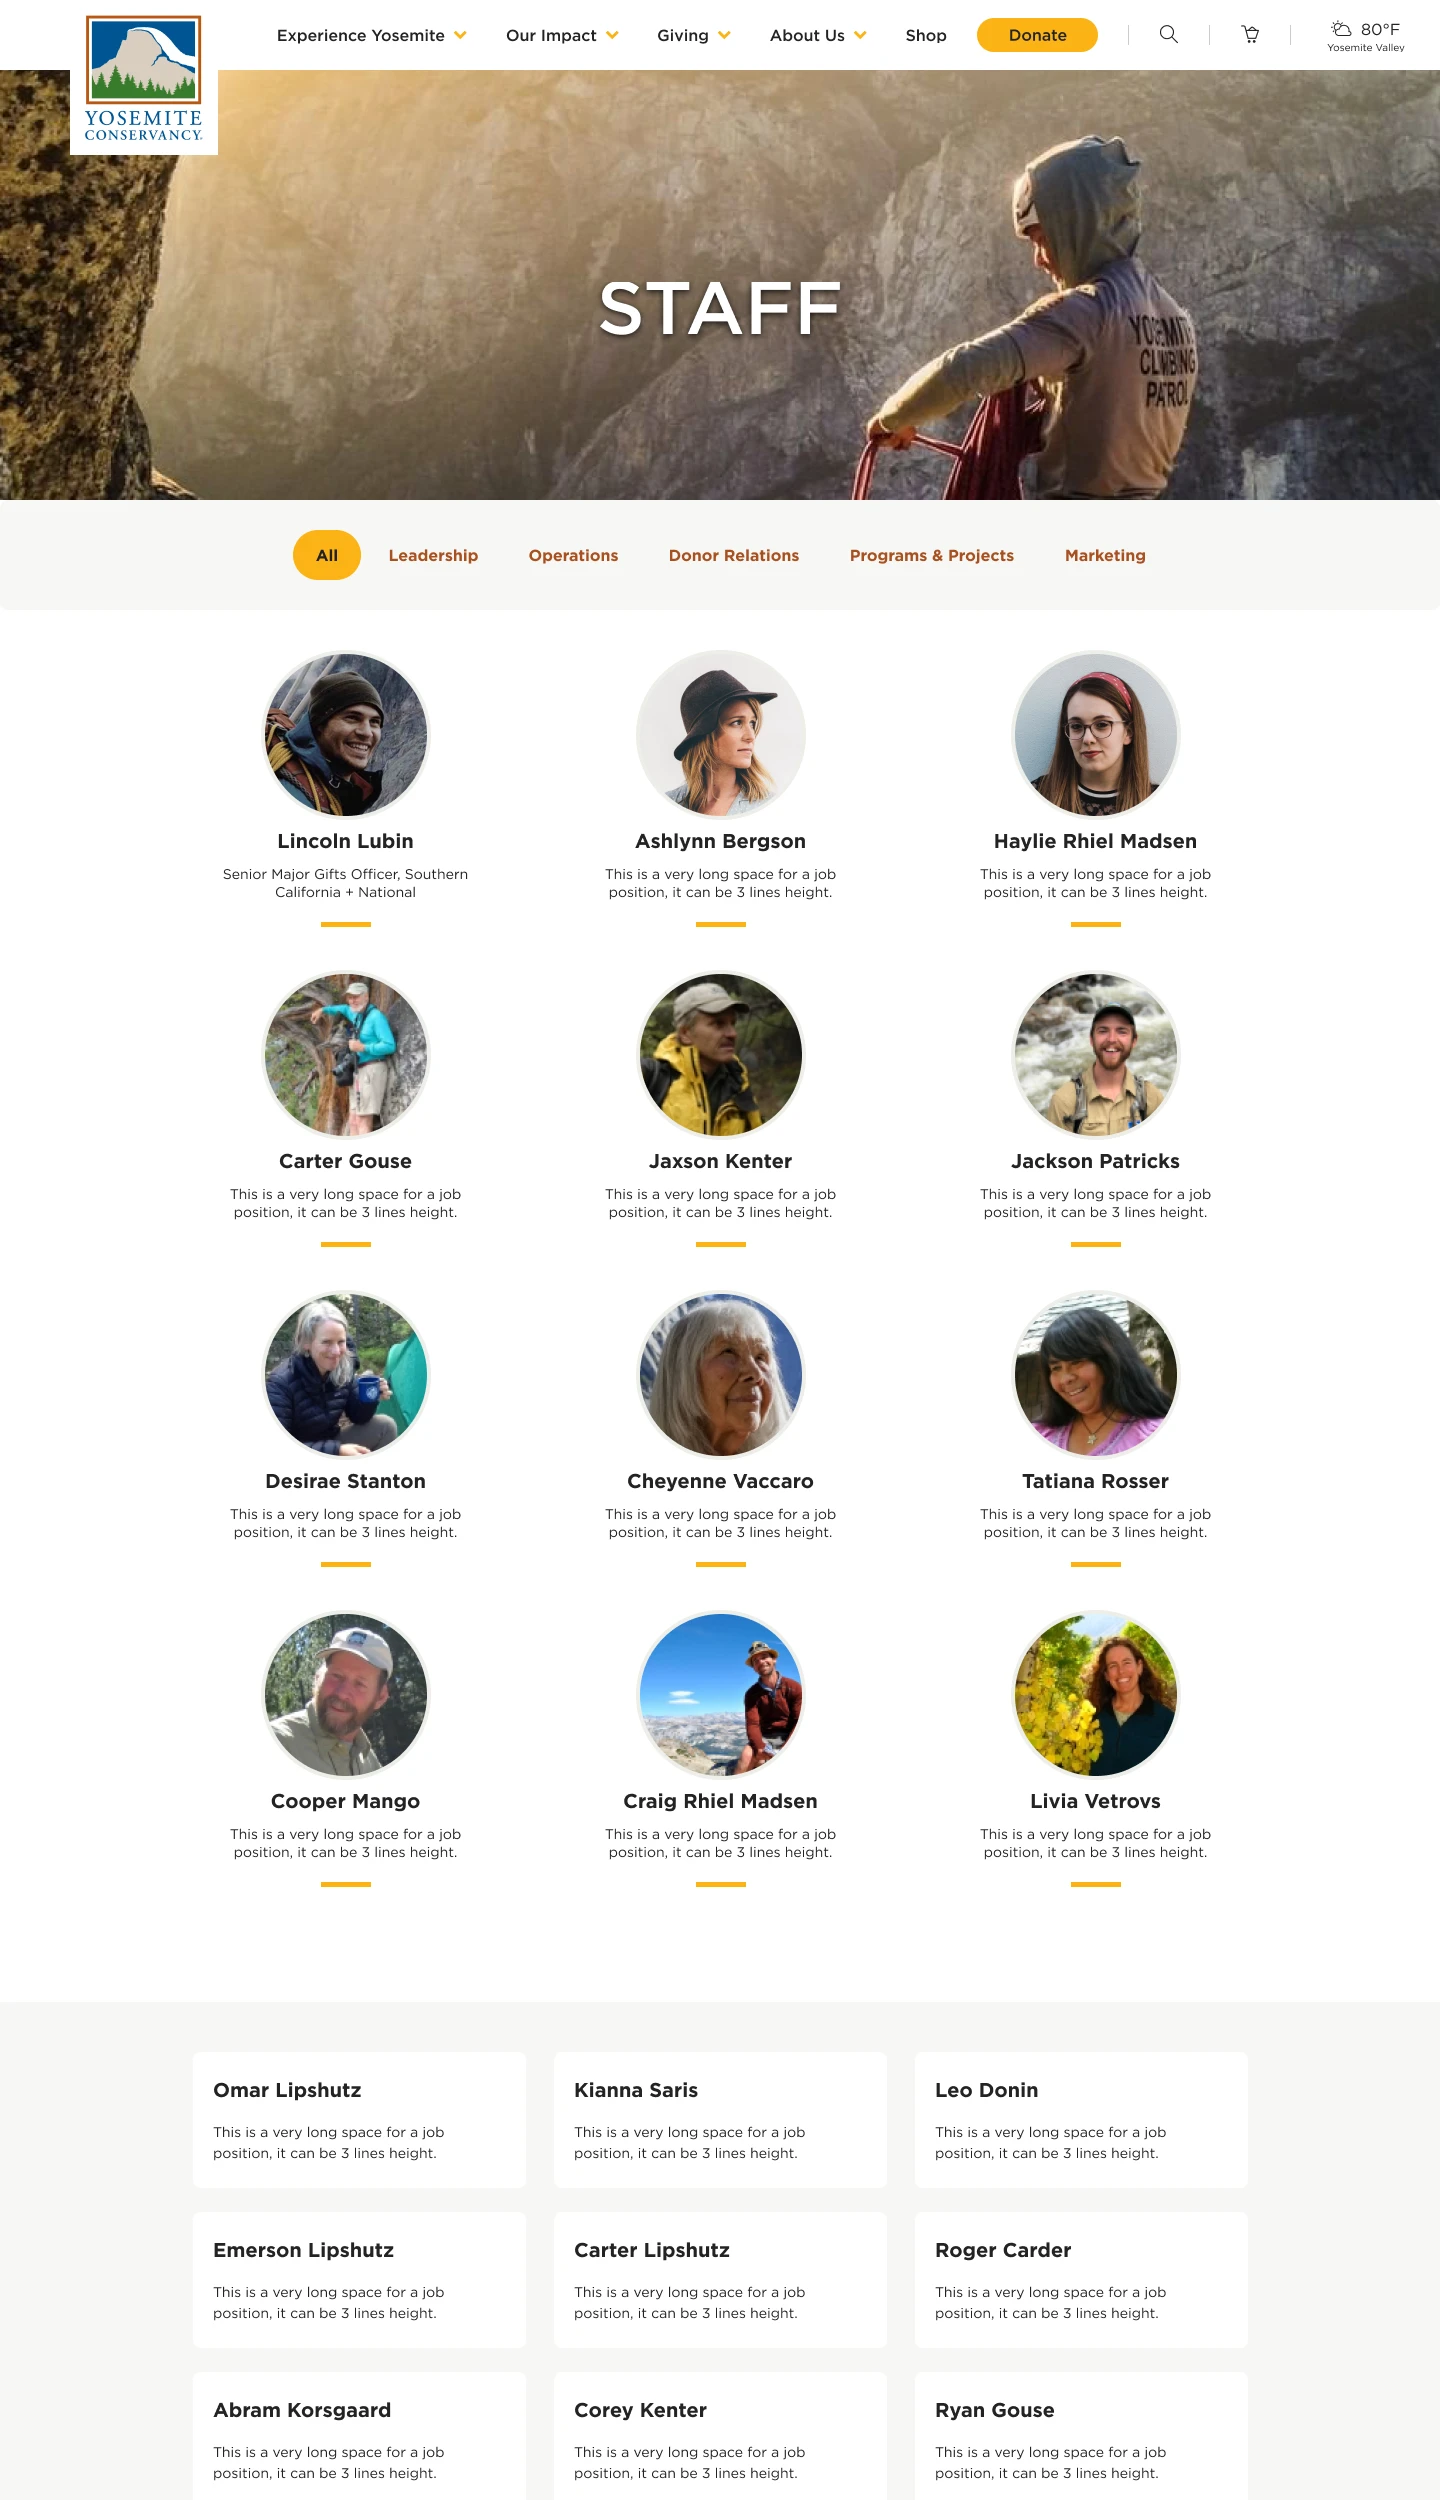The height and width of the screenshot is (2500, 1440).
Task: Select Livia Vetrovs' round photo
Action: pyautogui.click(x=1096, y=1695)
